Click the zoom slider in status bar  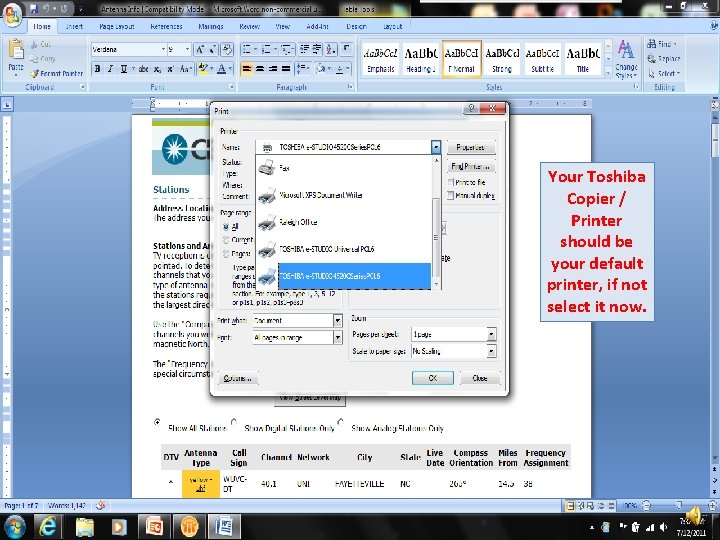(x=678, y=506)
